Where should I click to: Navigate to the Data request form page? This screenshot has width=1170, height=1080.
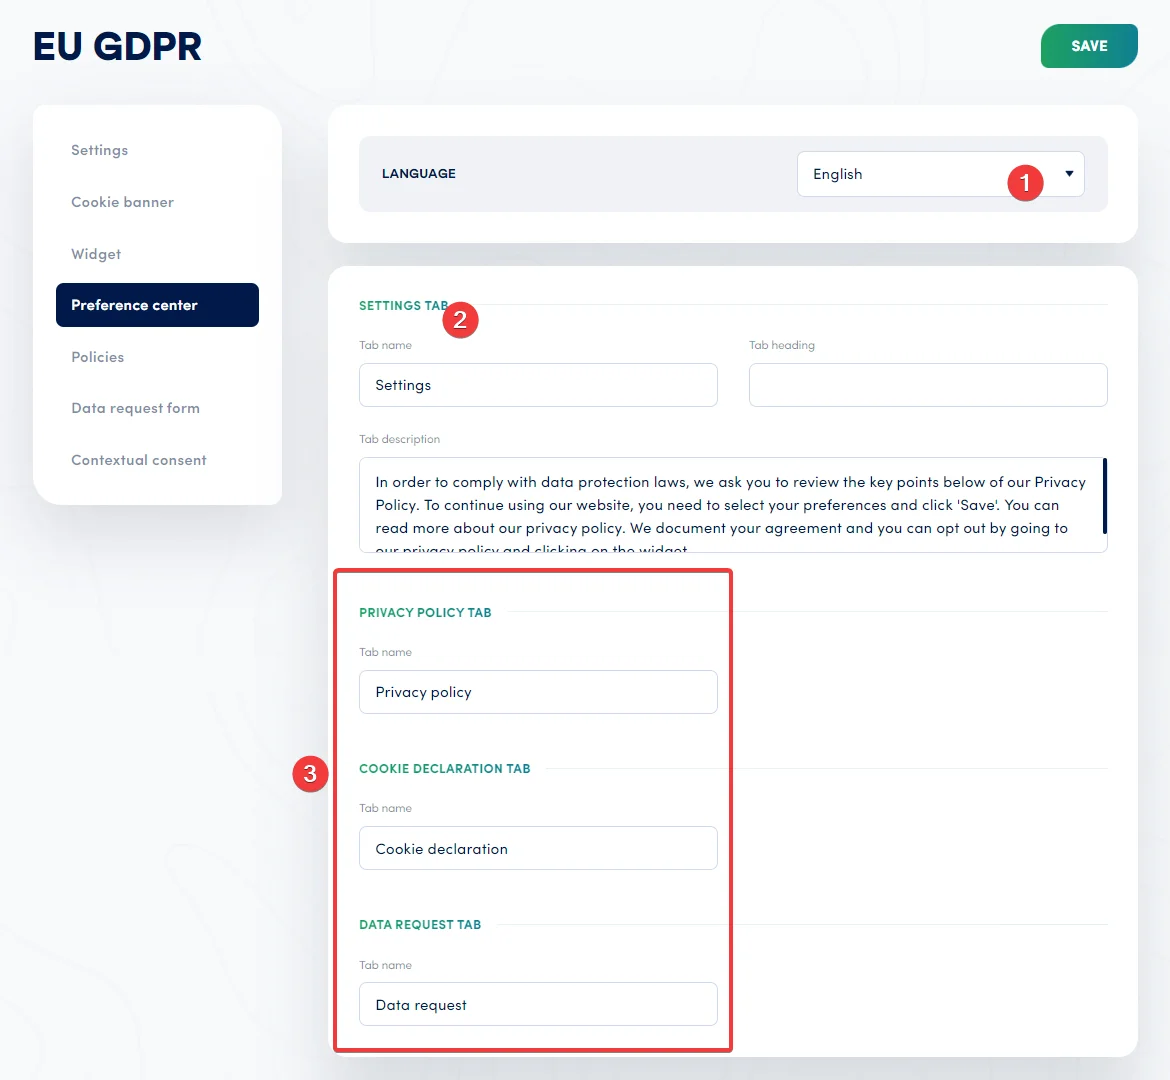(x=135, y=408)
